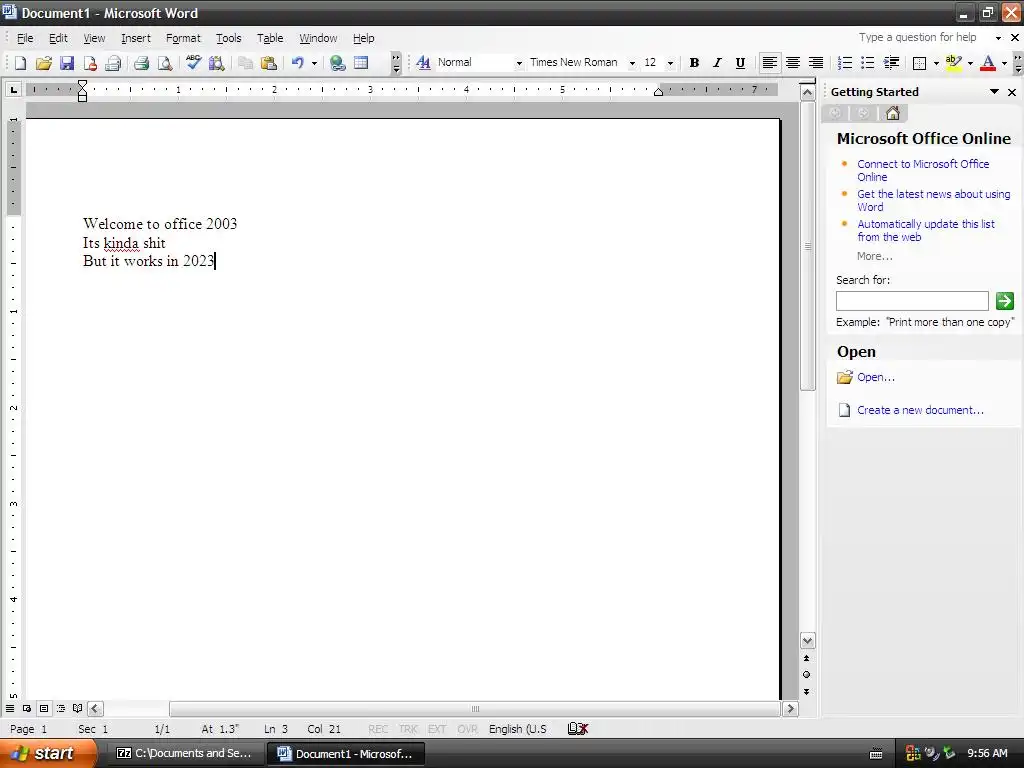Switch to Print Layout view icon

[x=44, y=708]
